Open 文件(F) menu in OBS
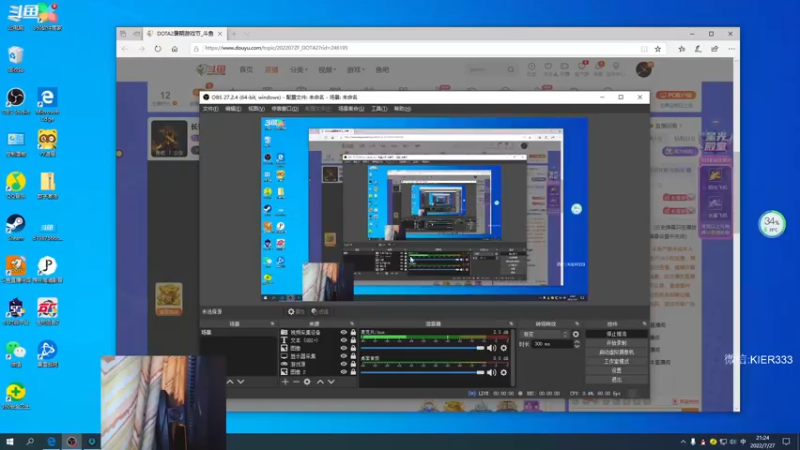800x450 pixels. pyautogui.click(x=210, y=109)
